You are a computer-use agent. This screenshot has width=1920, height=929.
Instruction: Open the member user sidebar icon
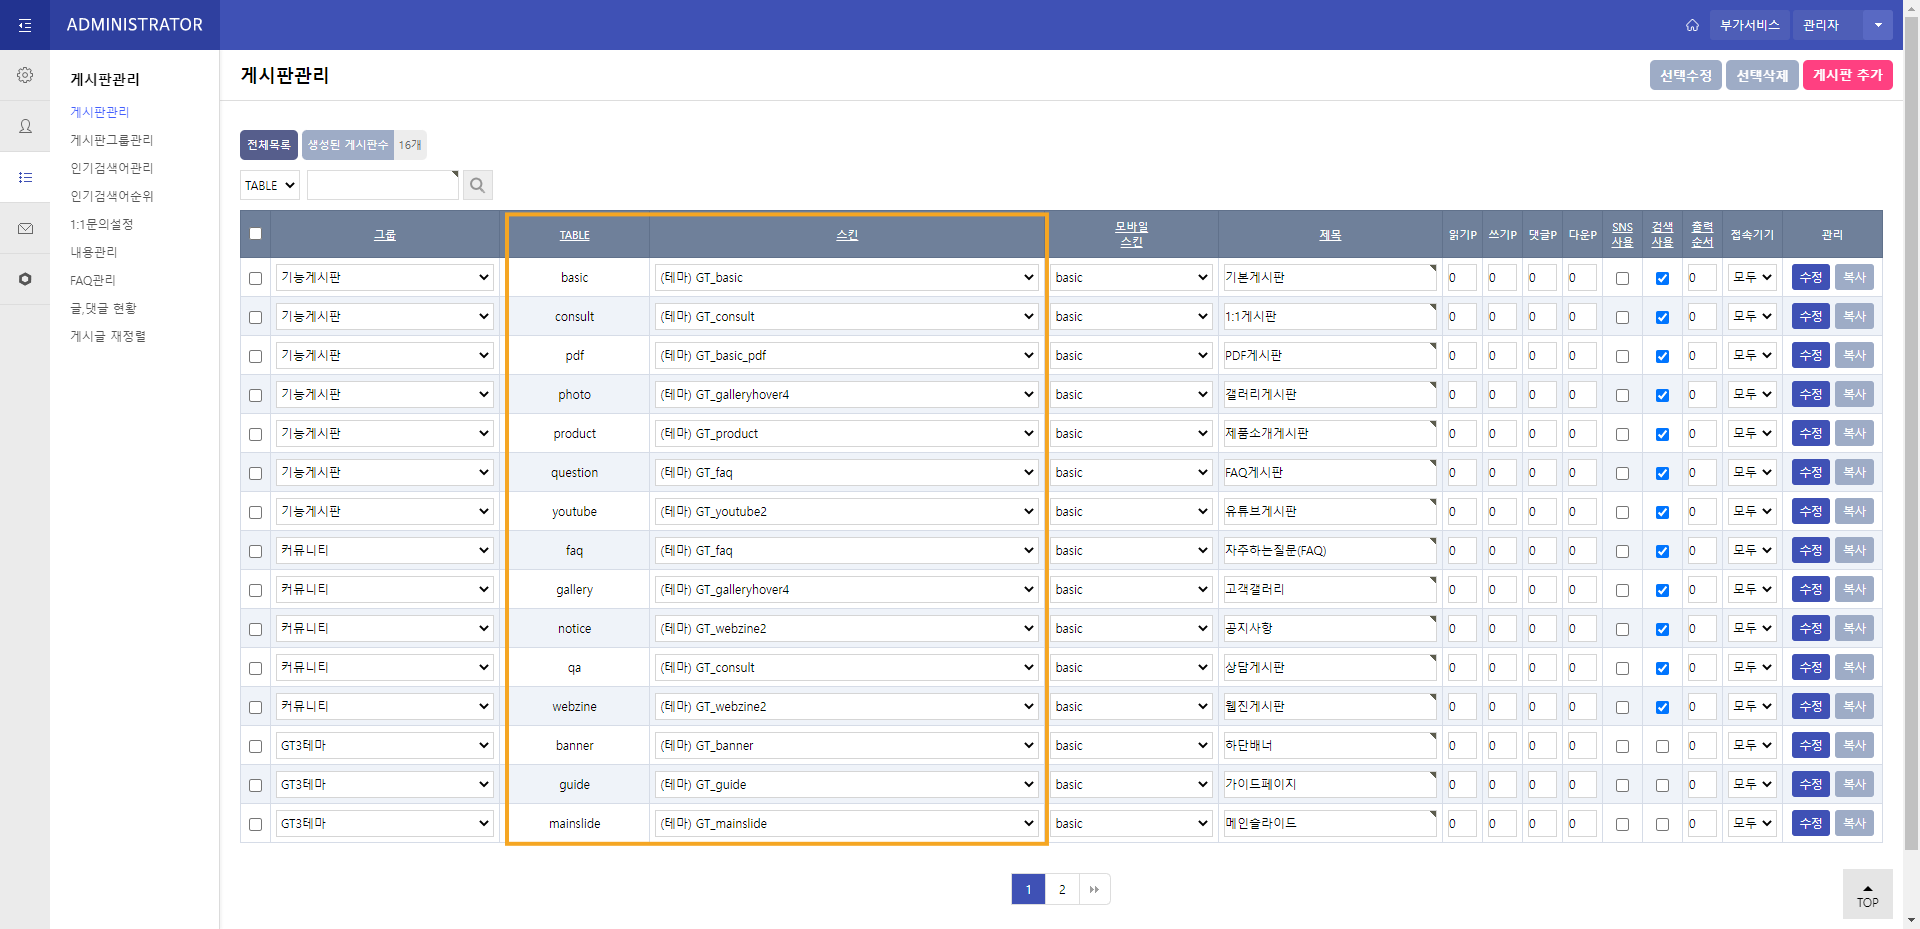point(25,126)
